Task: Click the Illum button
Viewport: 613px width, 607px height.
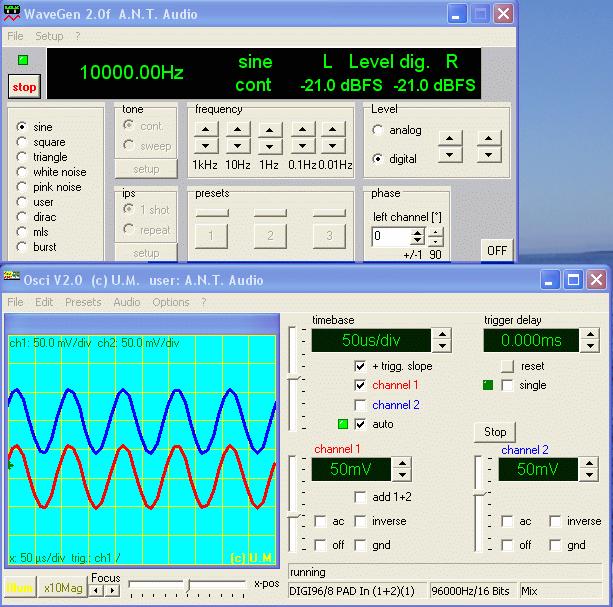Action: 20,587
